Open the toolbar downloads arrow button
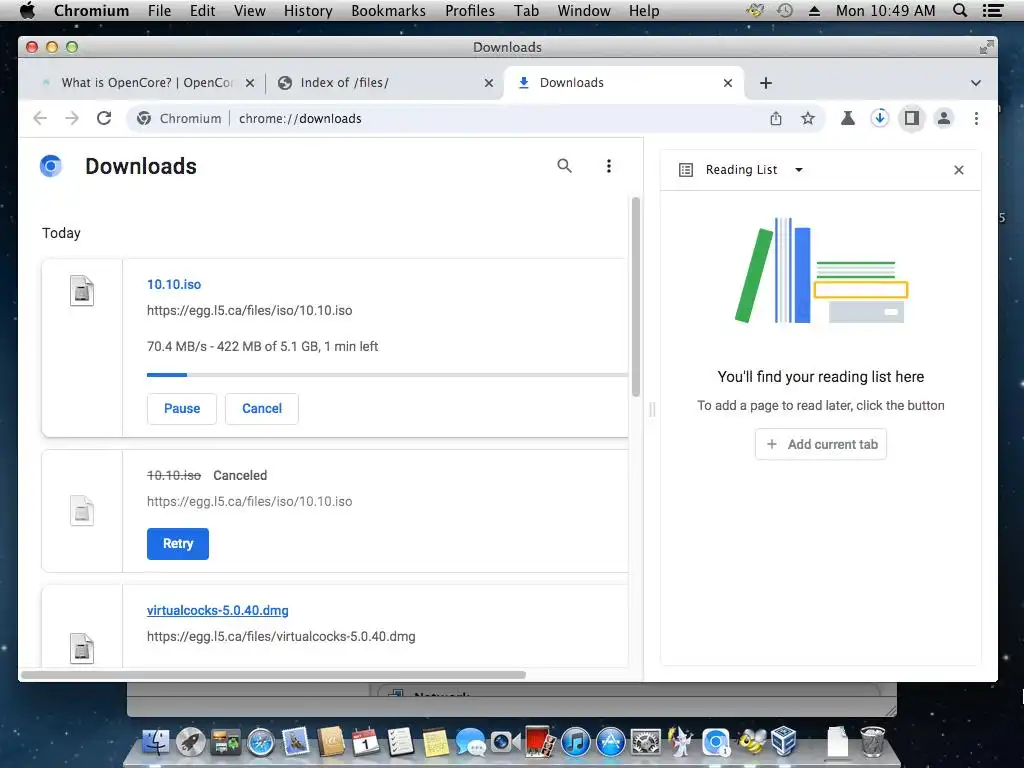 click(x=880, y=118)
